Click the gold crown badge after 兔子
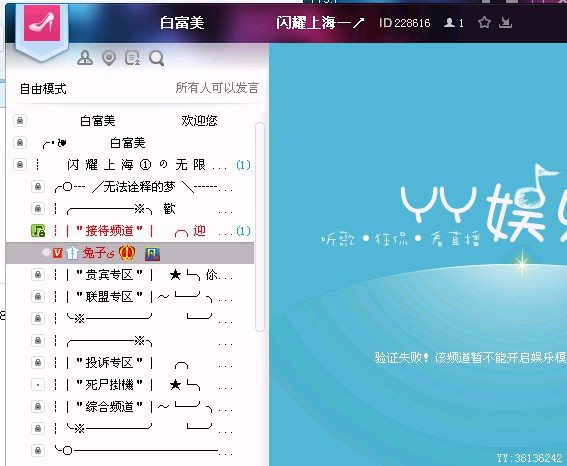This screenshot has width=567, height=466. 127,252
